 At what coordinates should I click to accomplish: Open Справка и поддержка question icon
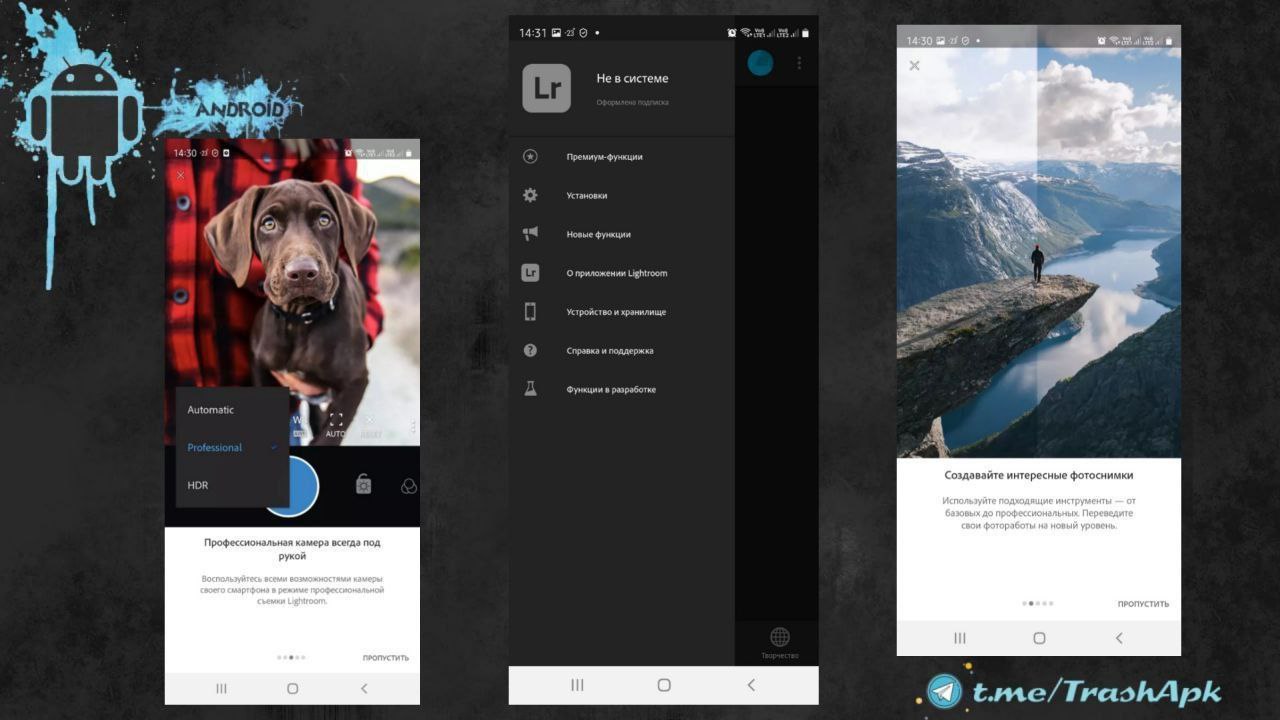click(x=530, y=350)
